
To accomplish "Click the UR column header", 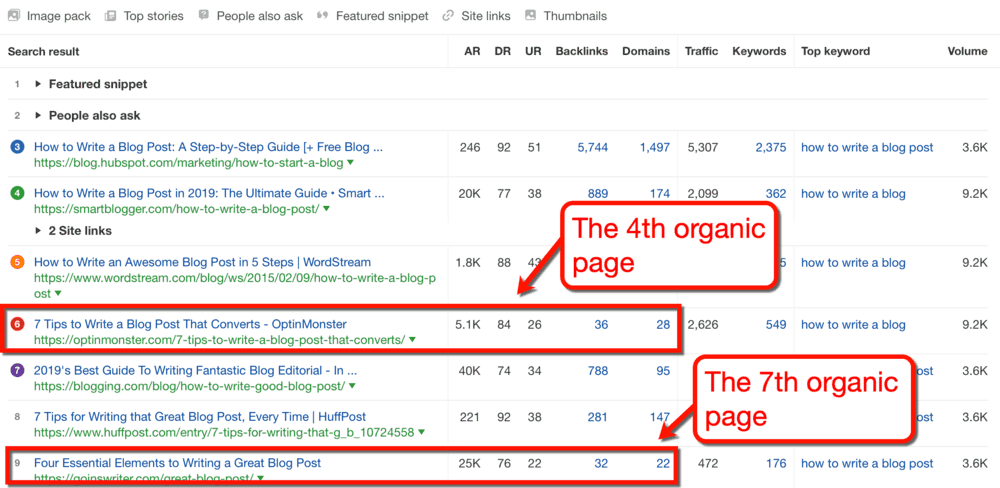I will coord(533,52).
